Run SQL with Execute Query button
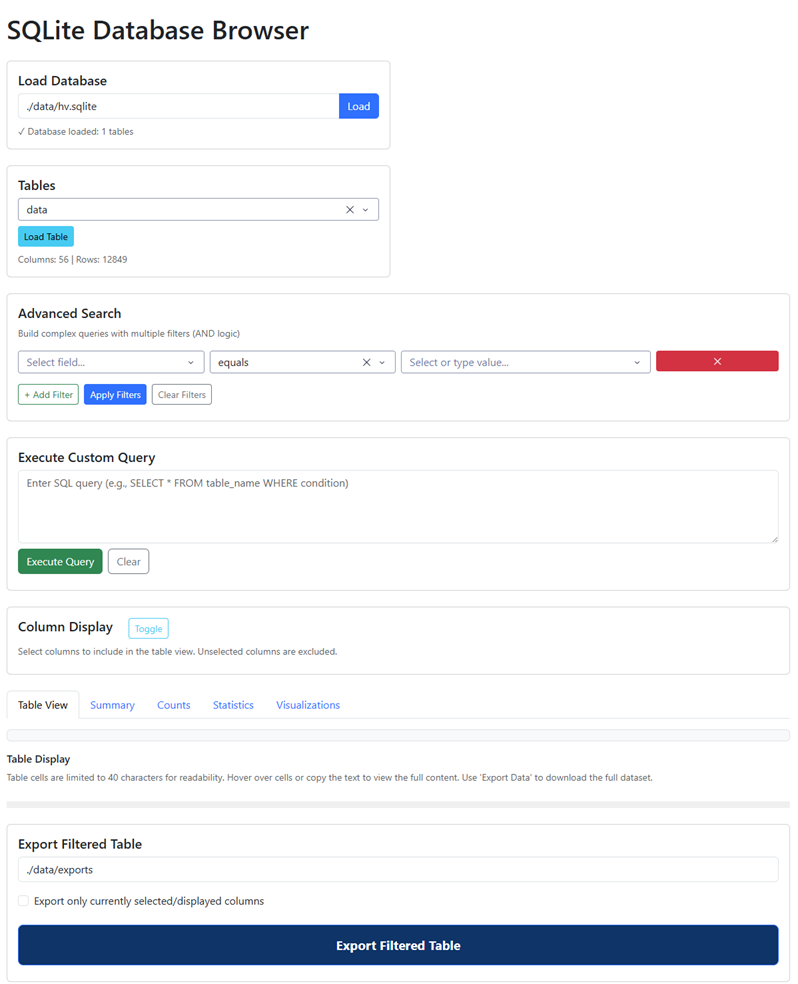 point(60,562)
